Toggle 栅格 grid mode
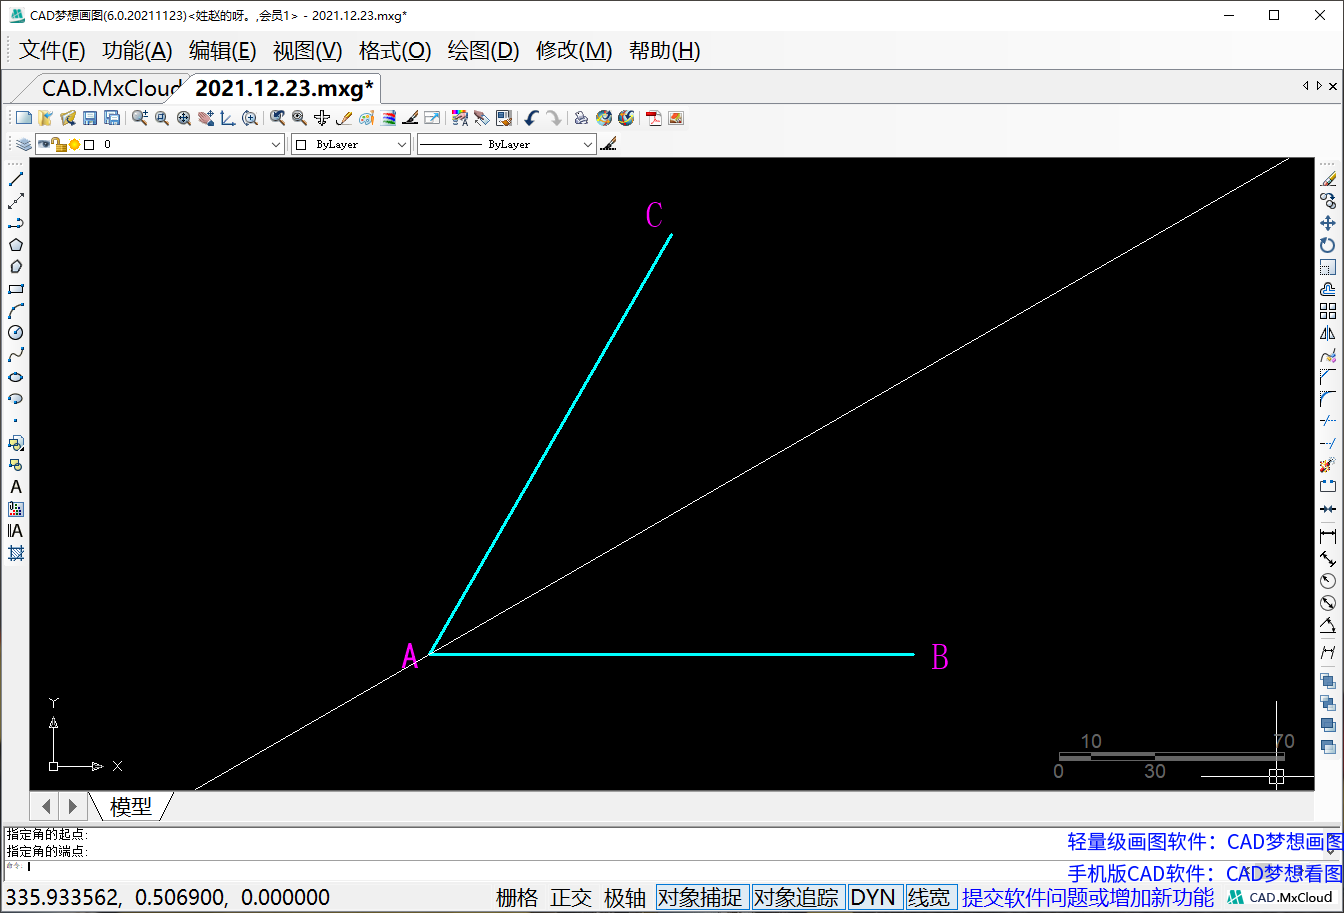The height and width of the screenshot is (913, 1344). tap(517, 898)
